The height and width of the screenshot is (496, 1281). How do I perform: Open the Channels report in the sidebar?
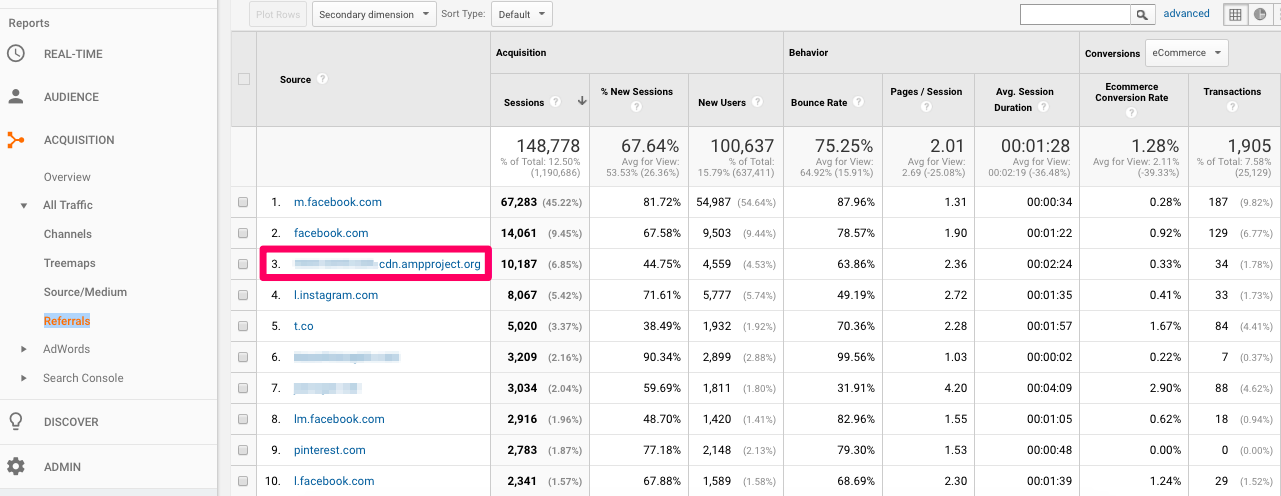click(x=67, y=234)
